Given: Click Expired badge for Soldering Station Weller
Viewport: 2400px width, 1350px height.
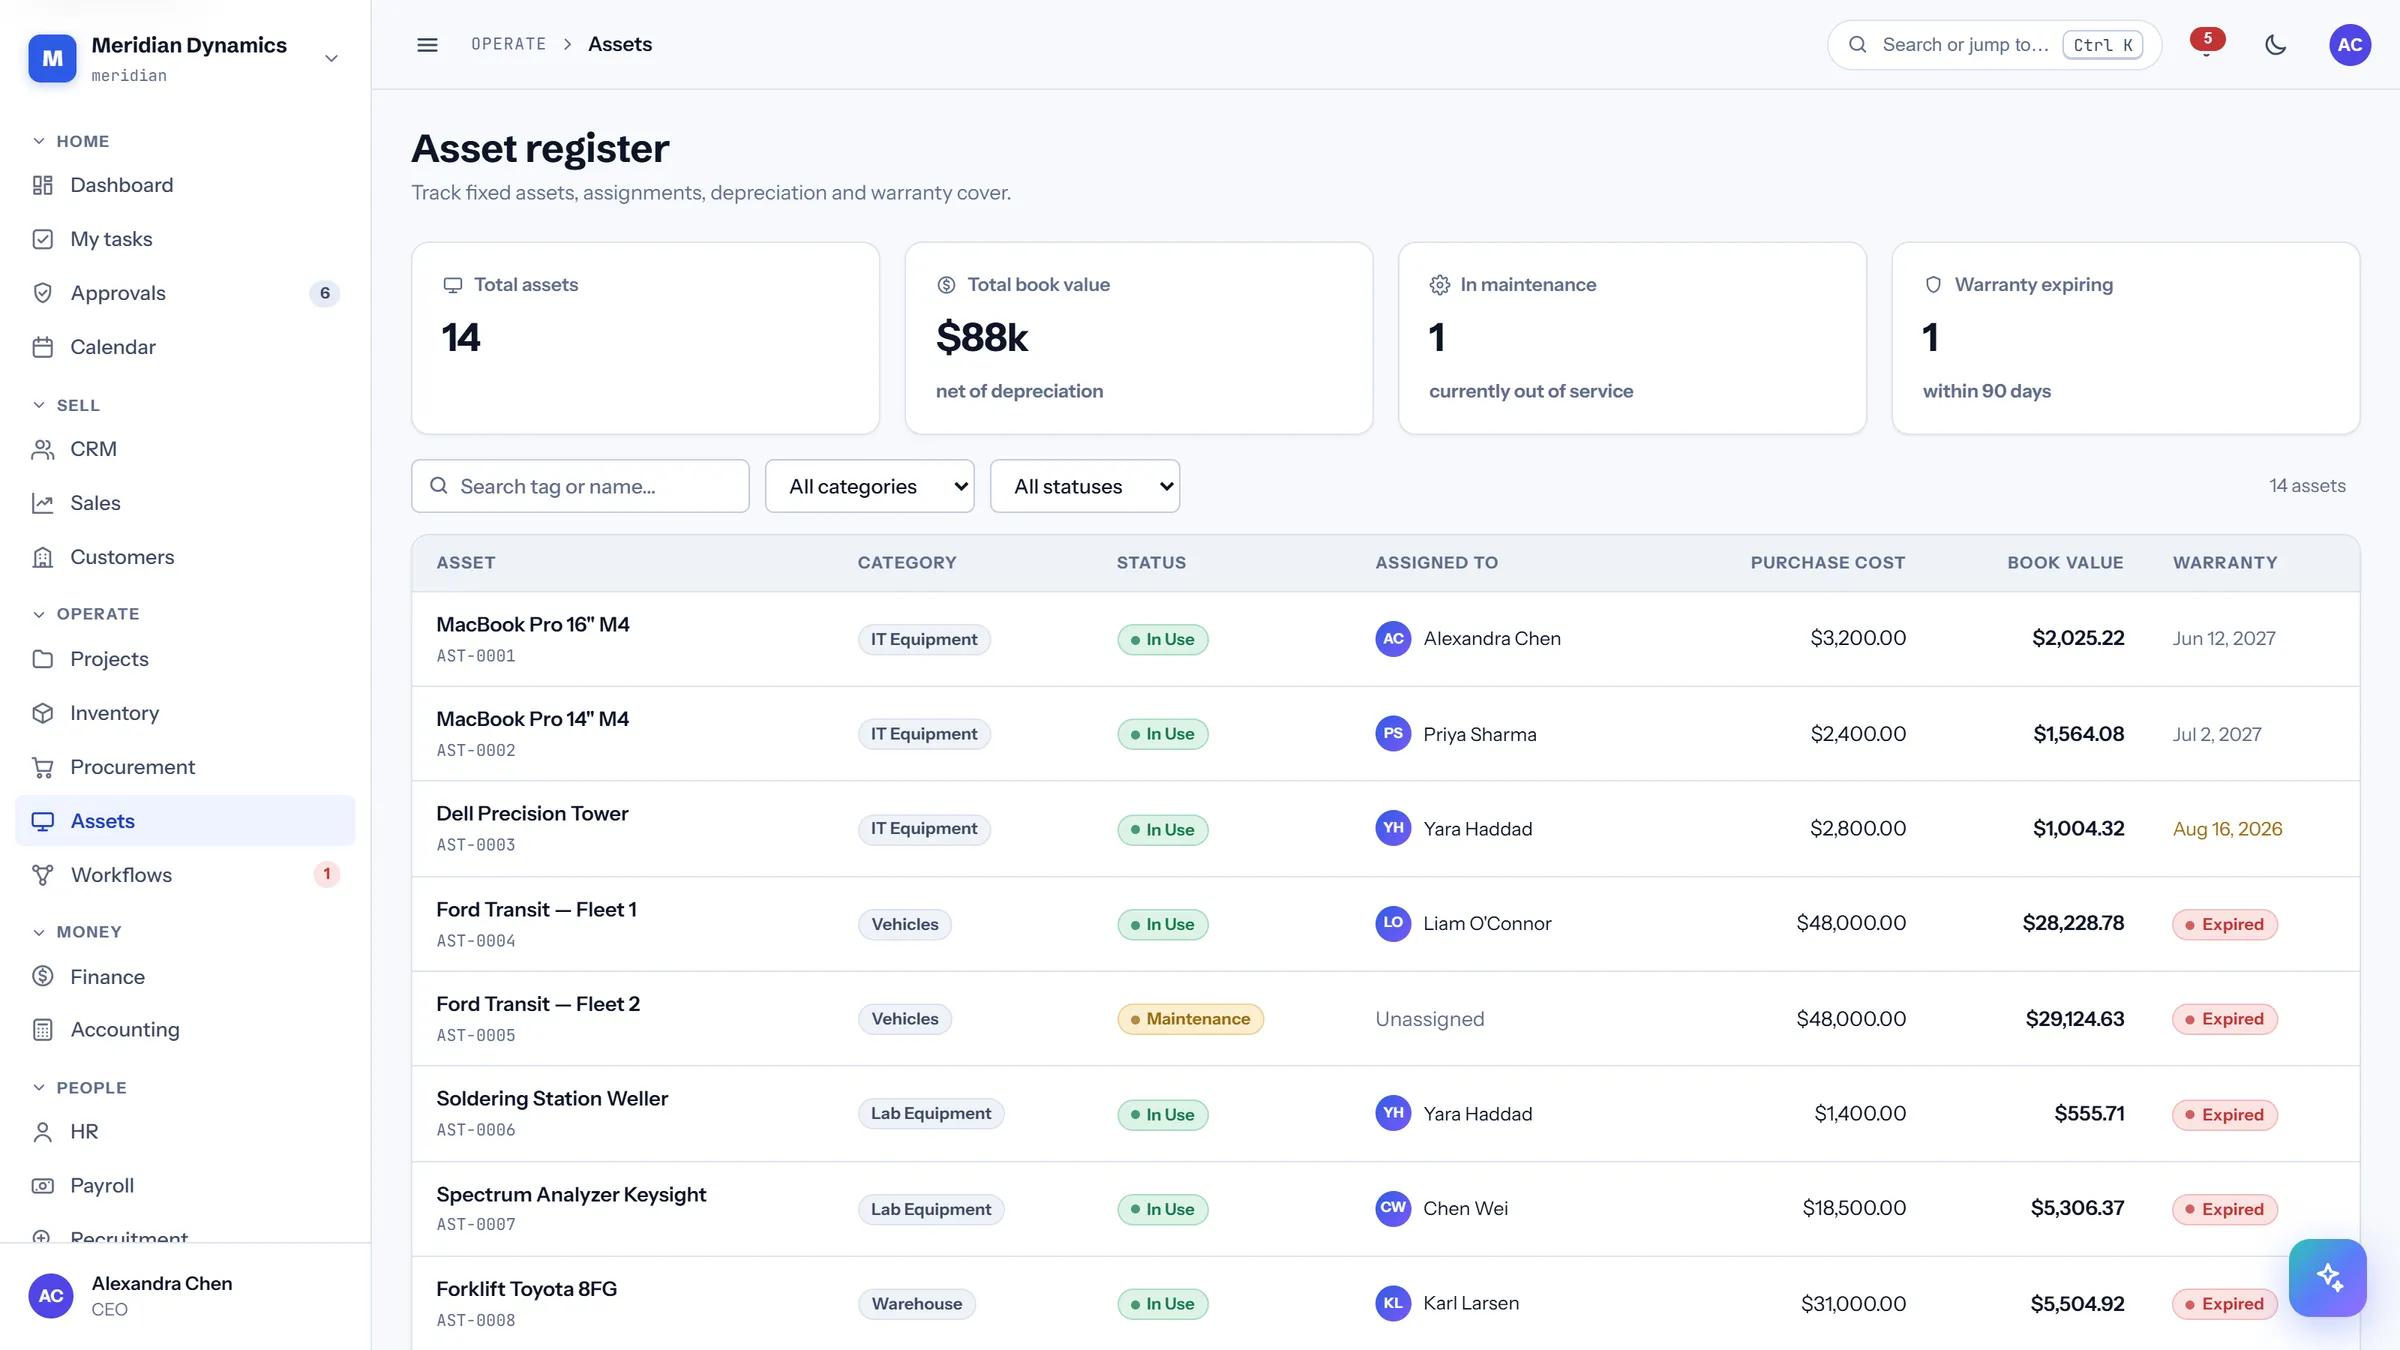Looking at the screenshot, I should pos(2224,1114).
